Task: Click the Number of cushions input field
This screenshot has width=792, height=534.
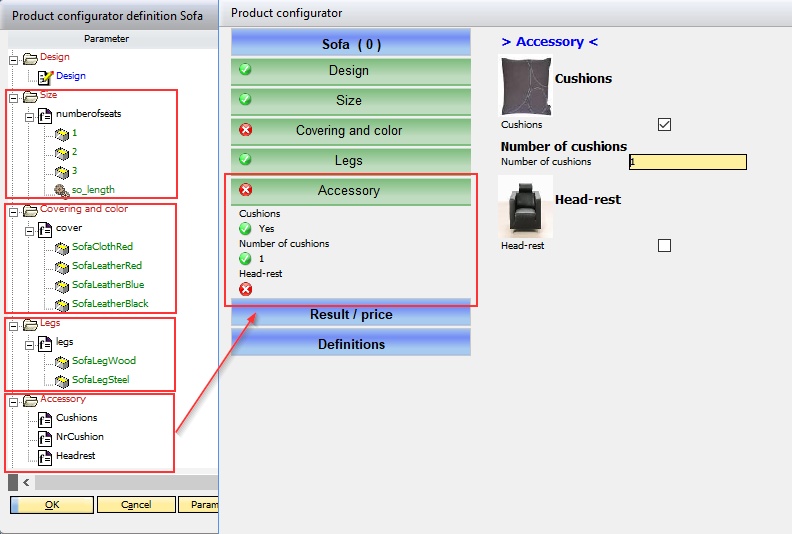Action: 687,162
